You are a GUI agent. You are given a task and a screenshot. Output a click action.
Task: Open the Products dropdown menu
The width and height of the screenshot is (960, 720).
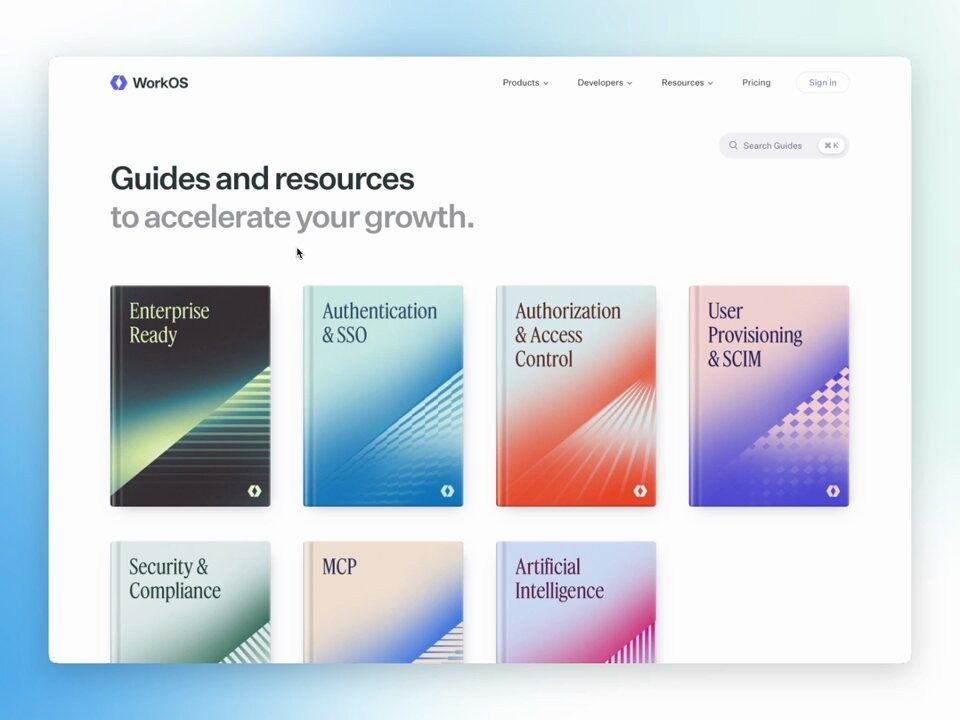(x=525, y=83)
